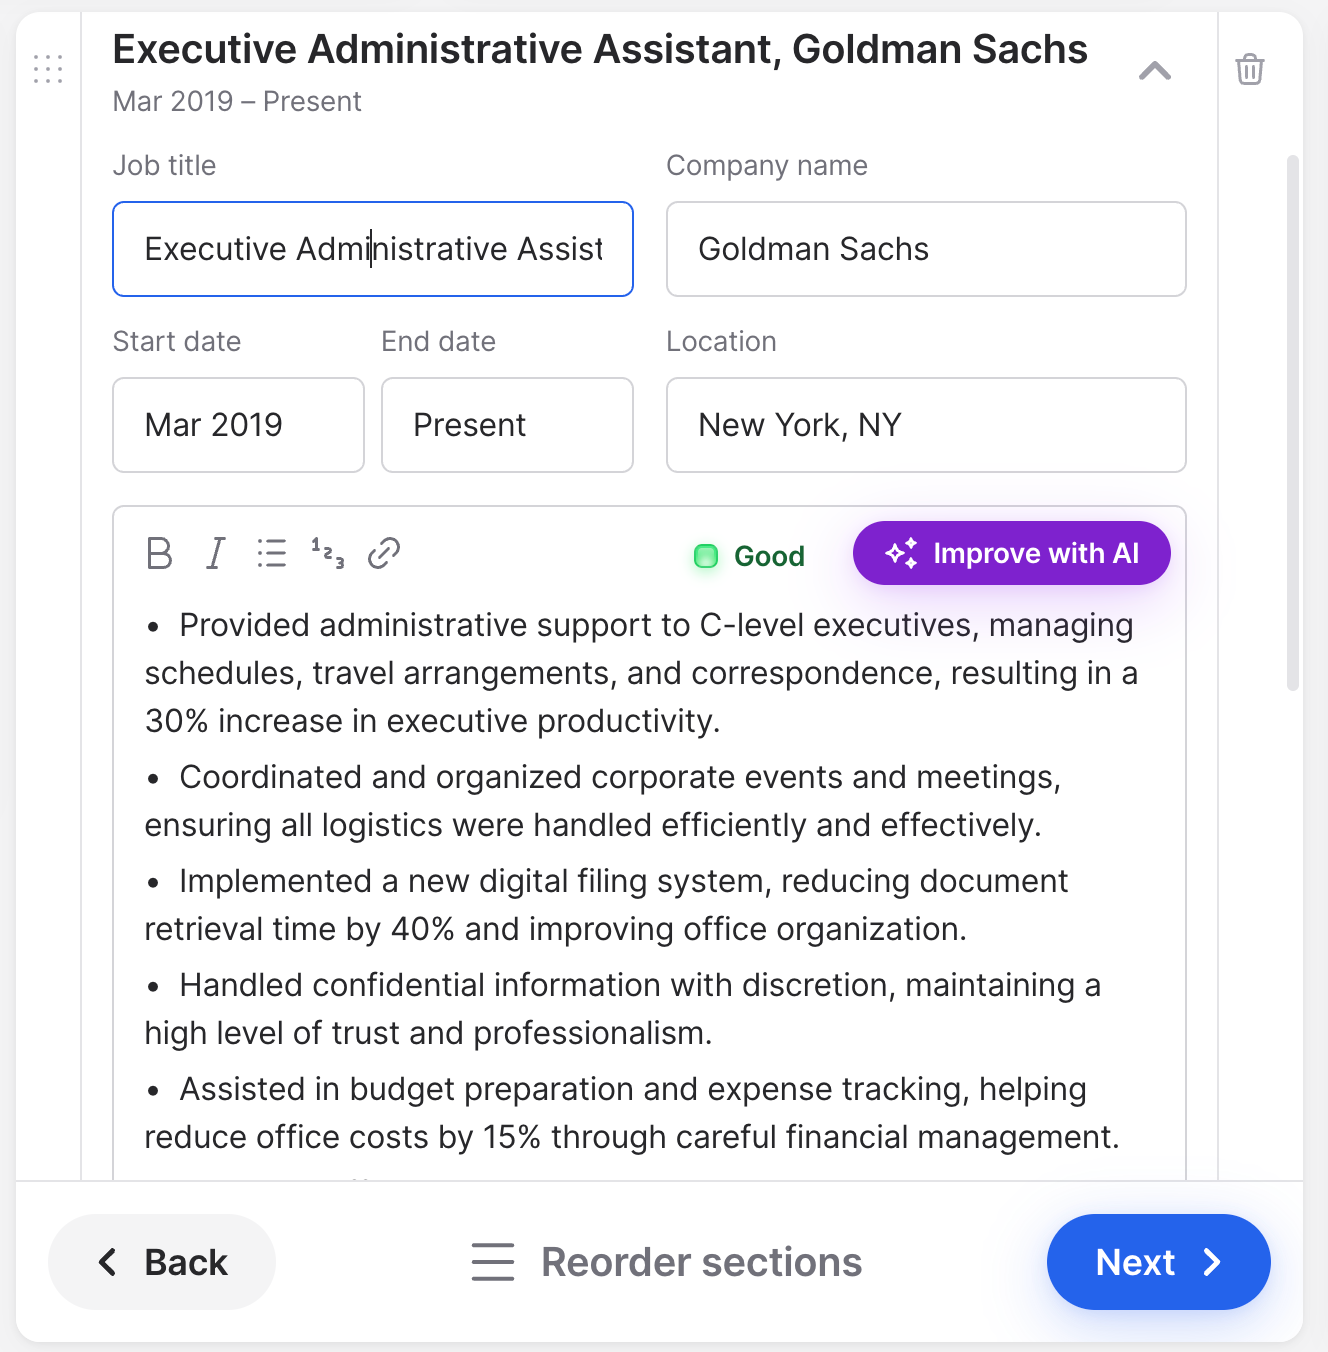Screen dimensions: 1328x1352
Task: Click the sparkle icon on Improve with AI
Action: coord(901,553)
